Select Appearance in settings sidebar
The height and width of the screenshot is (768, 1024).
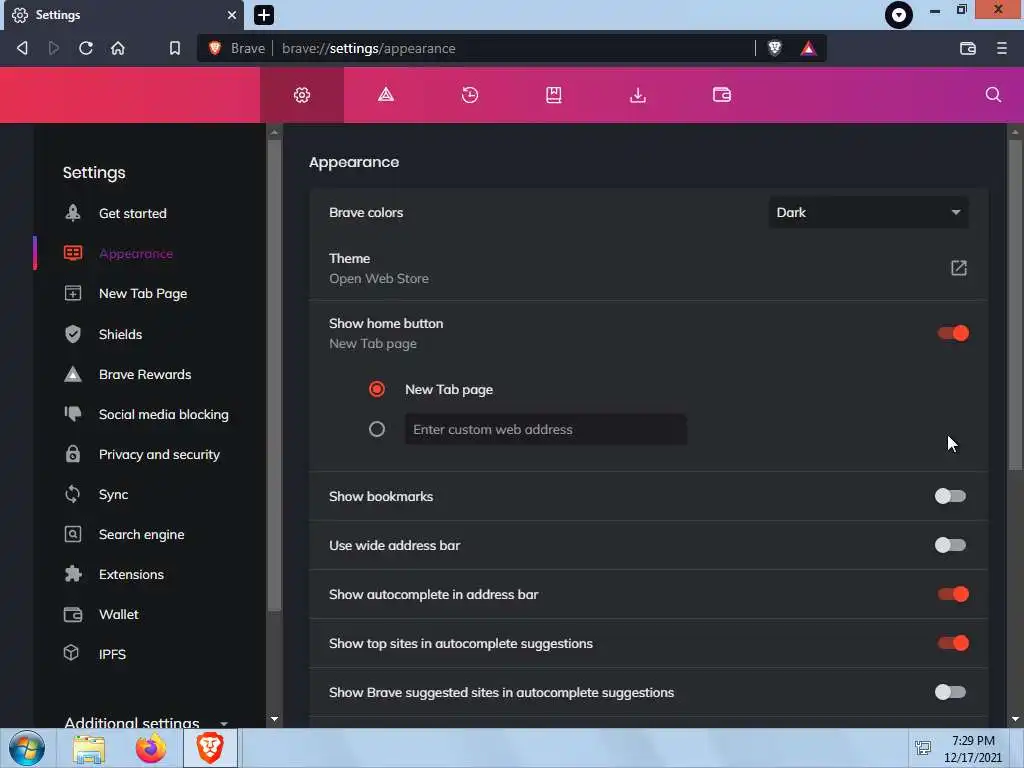[x=136, y=253]
